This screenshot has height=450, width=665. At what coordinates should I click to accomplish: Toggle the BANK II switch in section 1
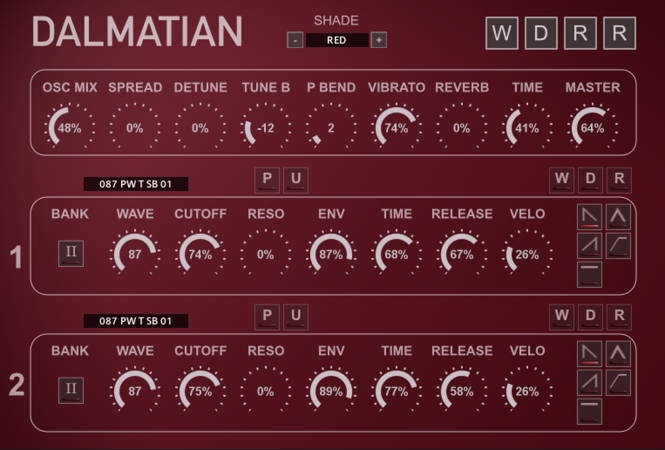click(x=71, y=254)
